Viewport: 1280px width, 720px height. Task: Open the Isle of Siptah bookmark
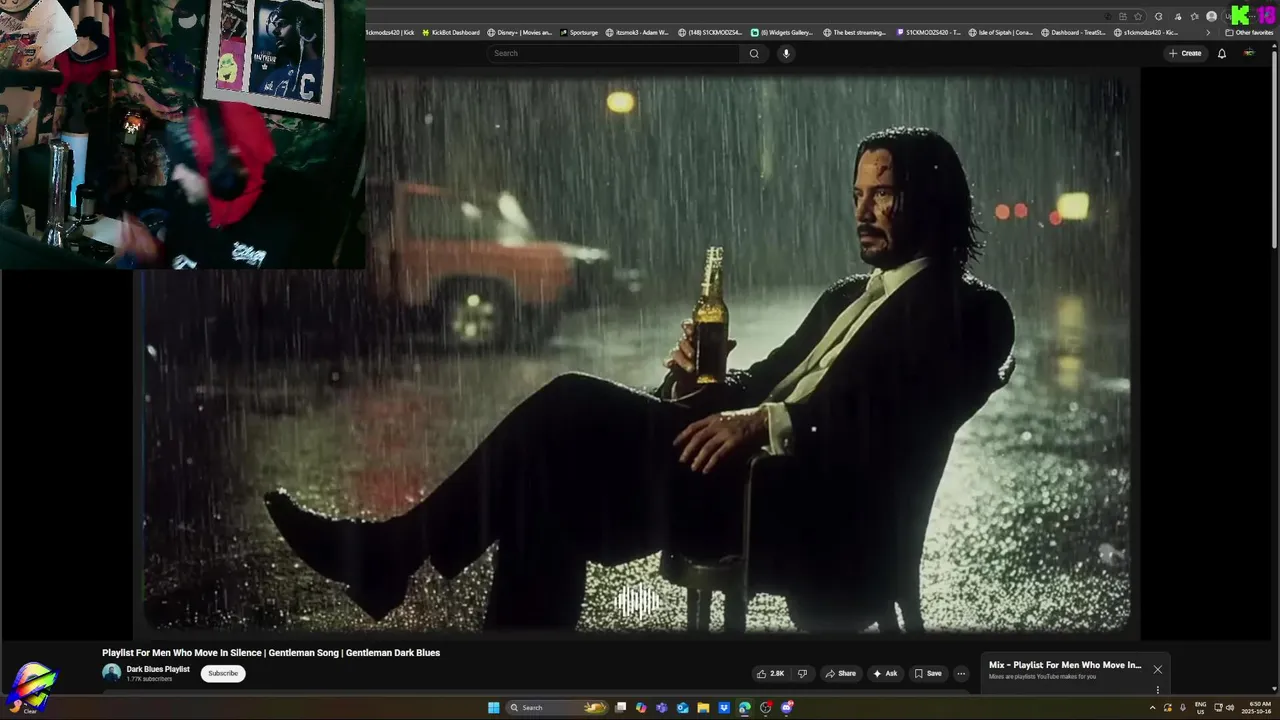pyautogui.click(x=1000, y=32)
